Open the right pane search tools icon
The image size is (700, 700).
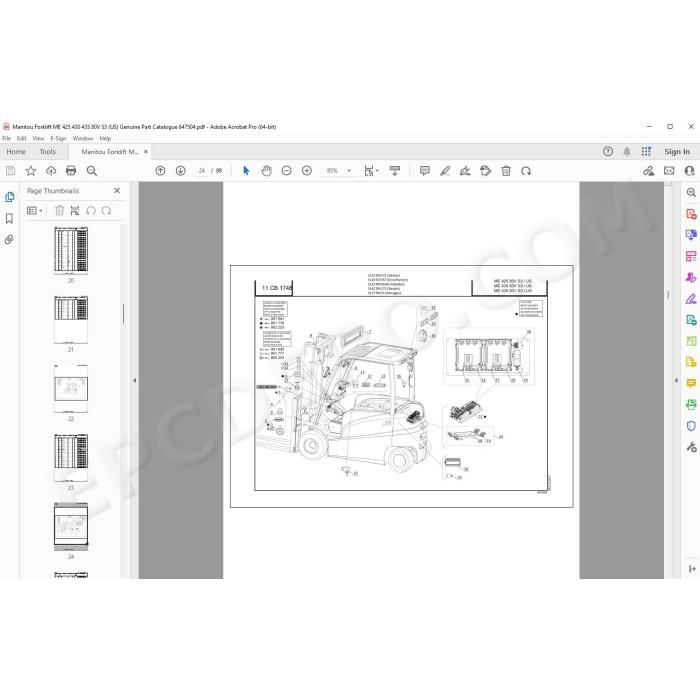pos(691,192)
